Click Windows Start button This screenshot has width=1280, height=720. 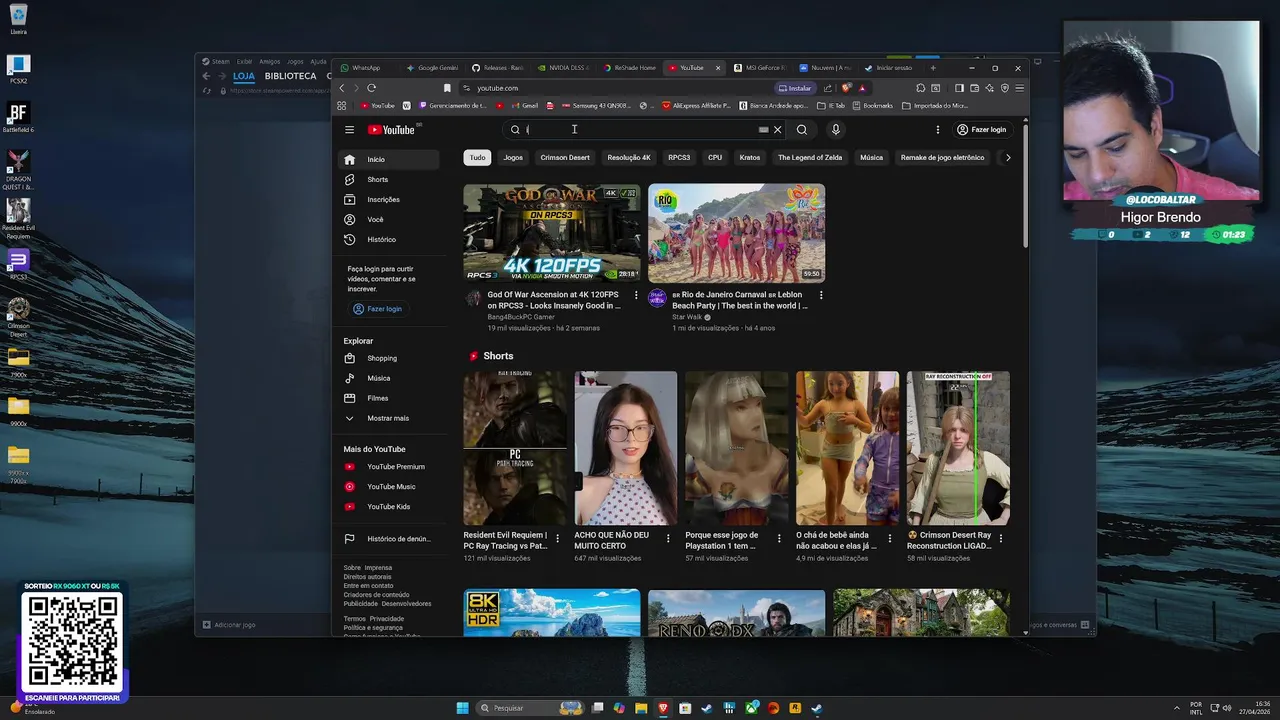462,708
